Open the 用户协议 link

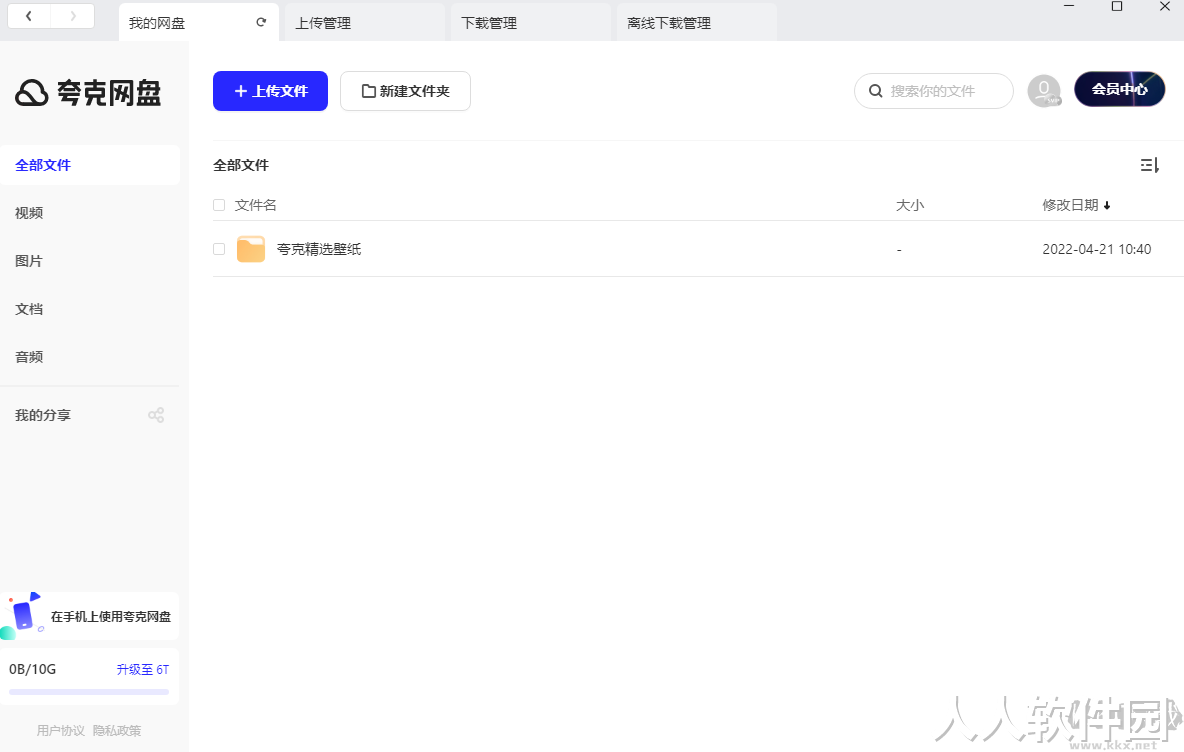coord(60,730)
